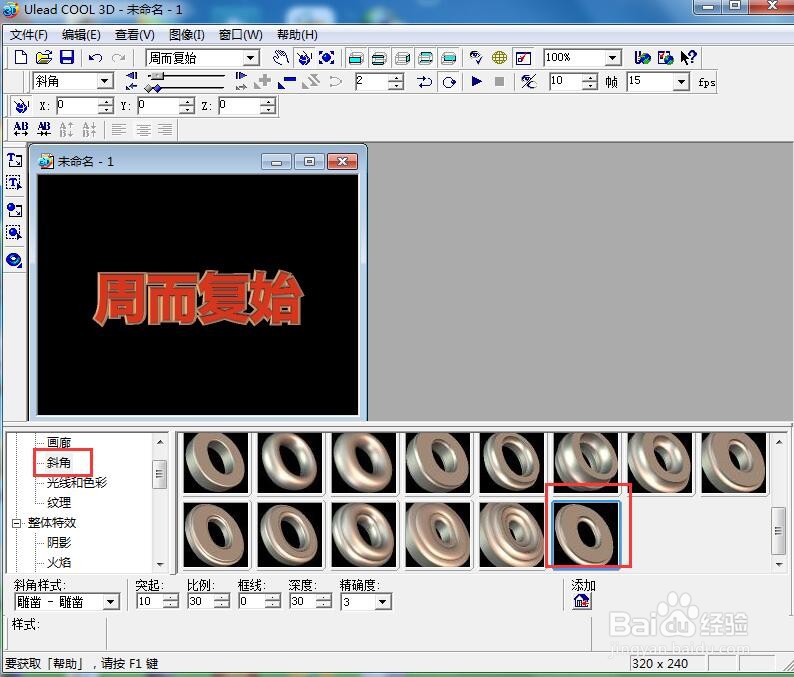The image size is (794, 677).
Task: Toggle the front face display button
Action: [356, 58]
